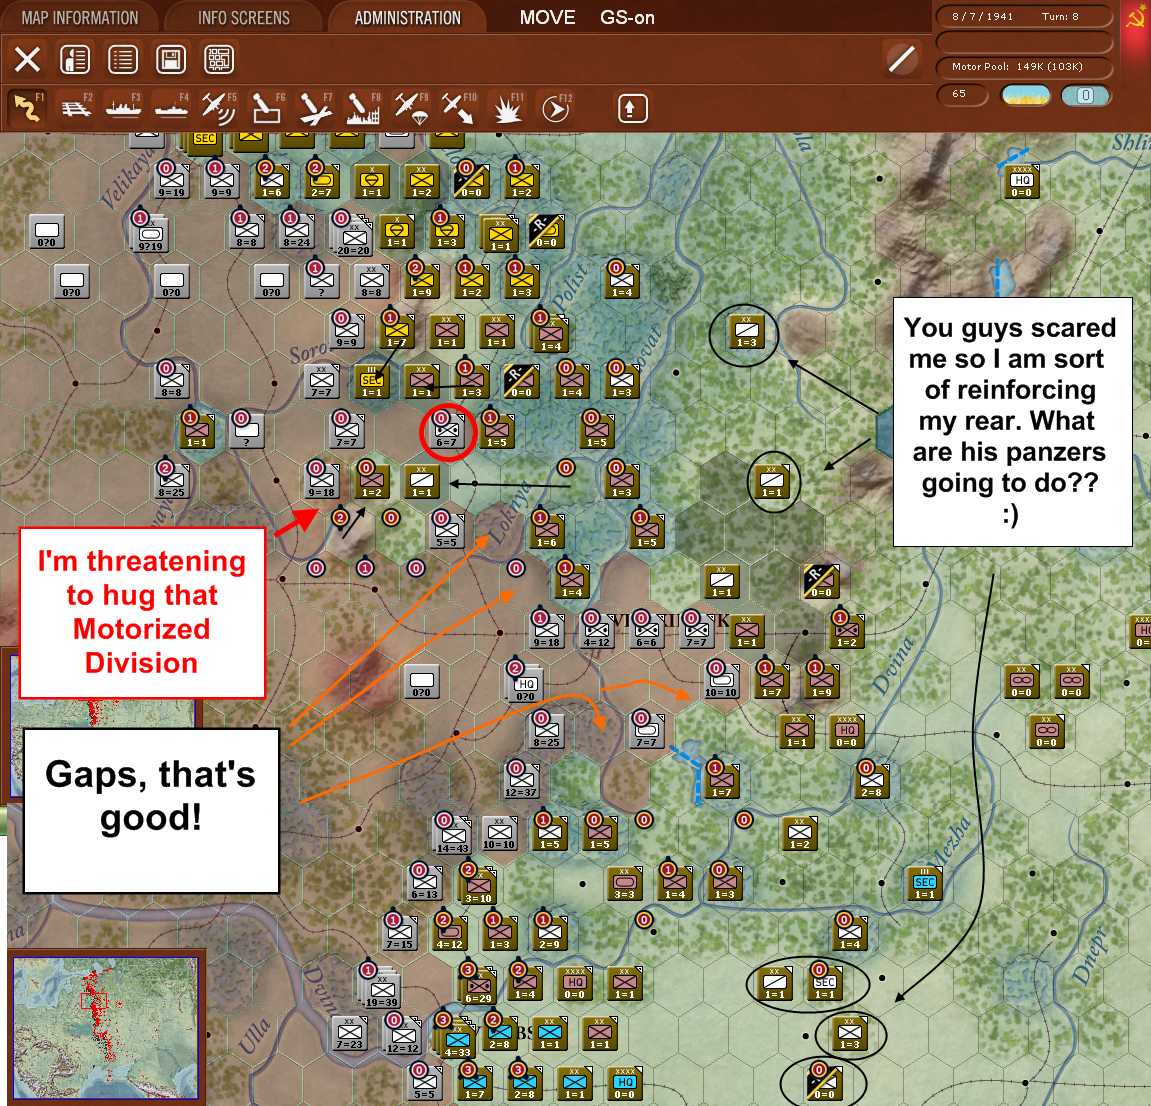The width and height of the screenshot is (1151, 1106).
Task: Select the Soviet 6=29 unit counter
Action: click(x=478, y=986)
